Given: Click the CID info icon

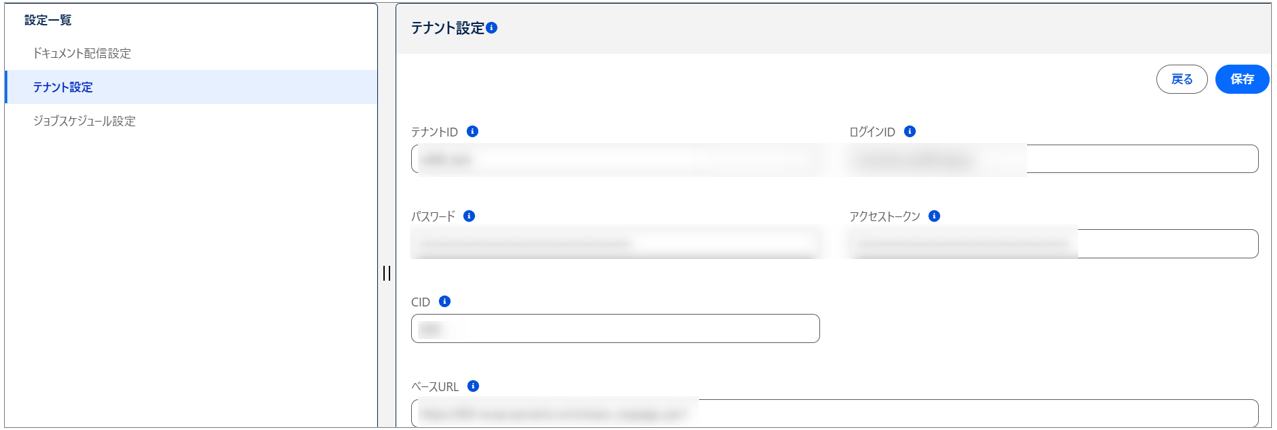Looking at the screenshot, I should click(x=445, y=301).
